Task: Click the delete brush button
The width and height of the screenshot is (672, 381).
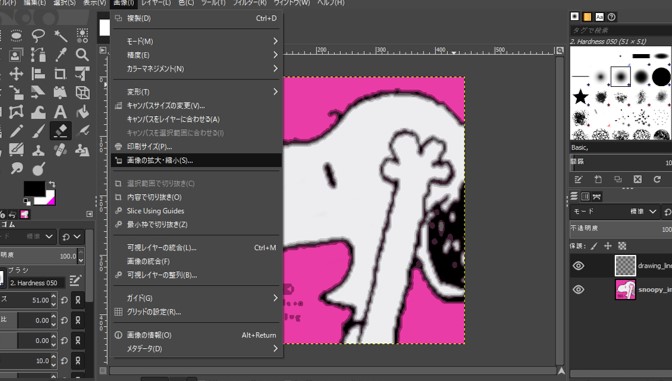Action: click(638, 179)
